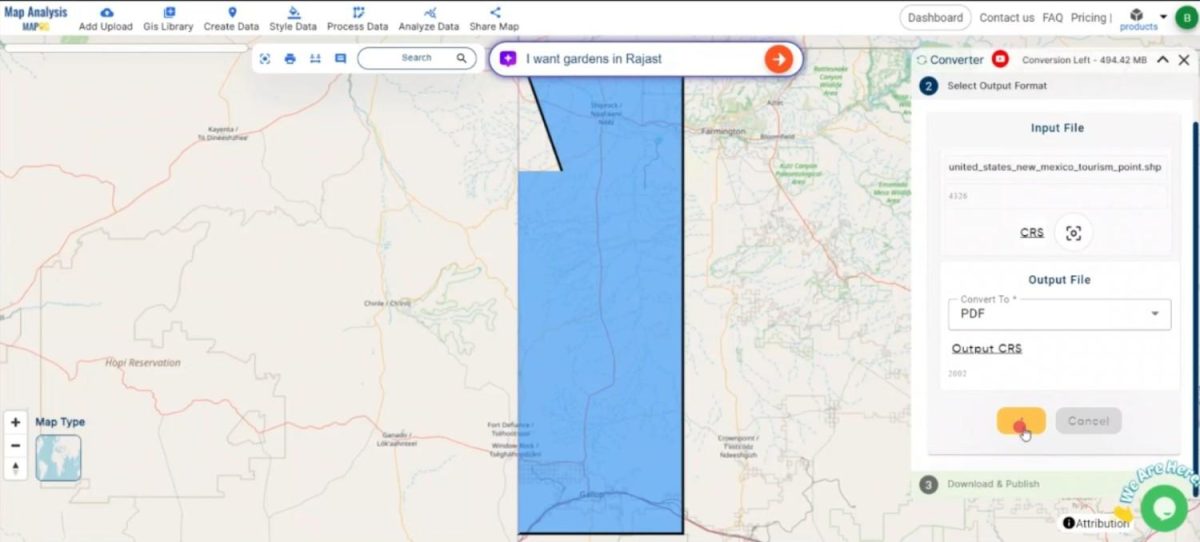Click the comment icon in map toolbar

[x=340, y=59]
